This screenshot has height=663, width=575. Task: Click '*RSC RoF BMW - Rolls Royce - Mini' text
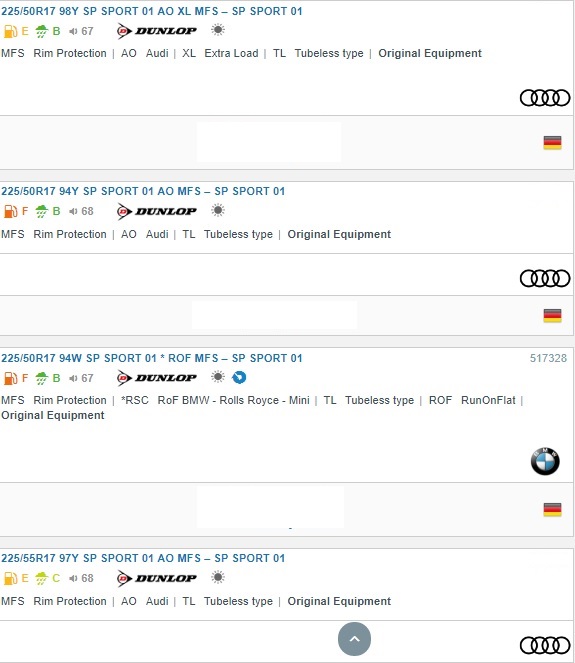pos(215,400)
